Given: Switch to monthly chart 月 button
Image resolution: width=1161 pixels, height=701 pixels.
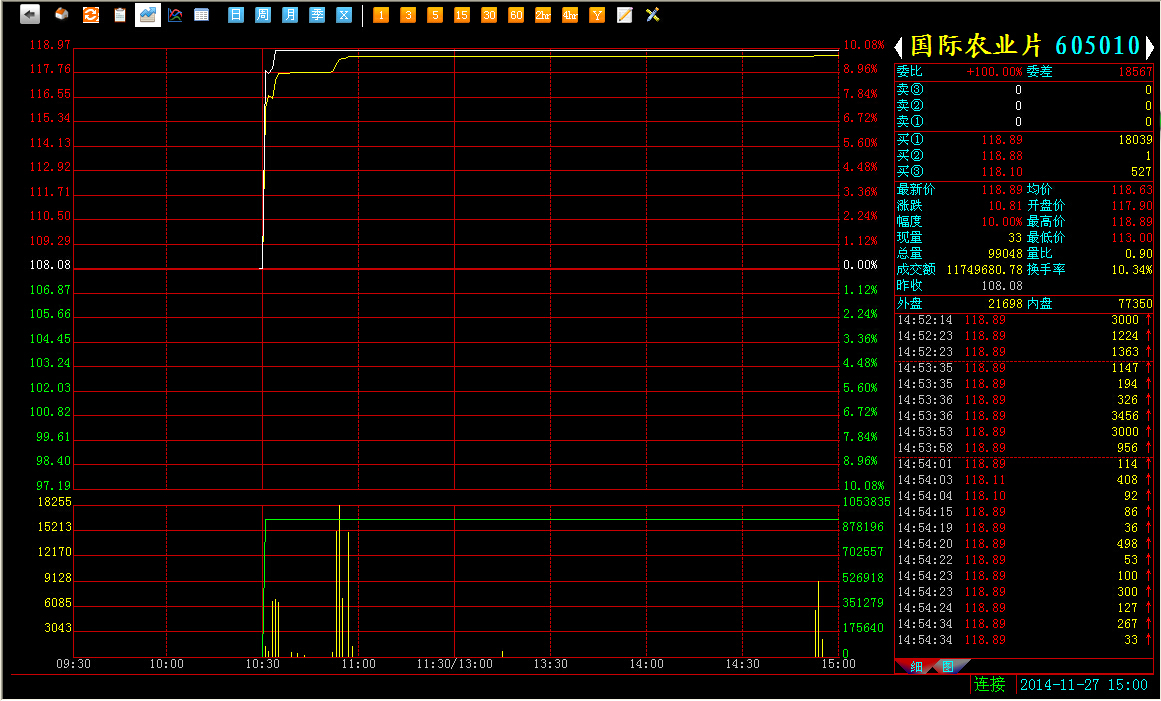Looking at the screenshot, I should [290, 15].
